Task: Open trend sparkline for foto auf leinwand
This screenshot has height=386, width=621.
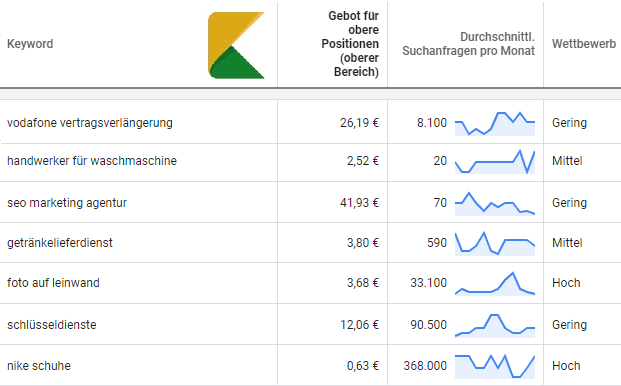Action: click(495, 283)
